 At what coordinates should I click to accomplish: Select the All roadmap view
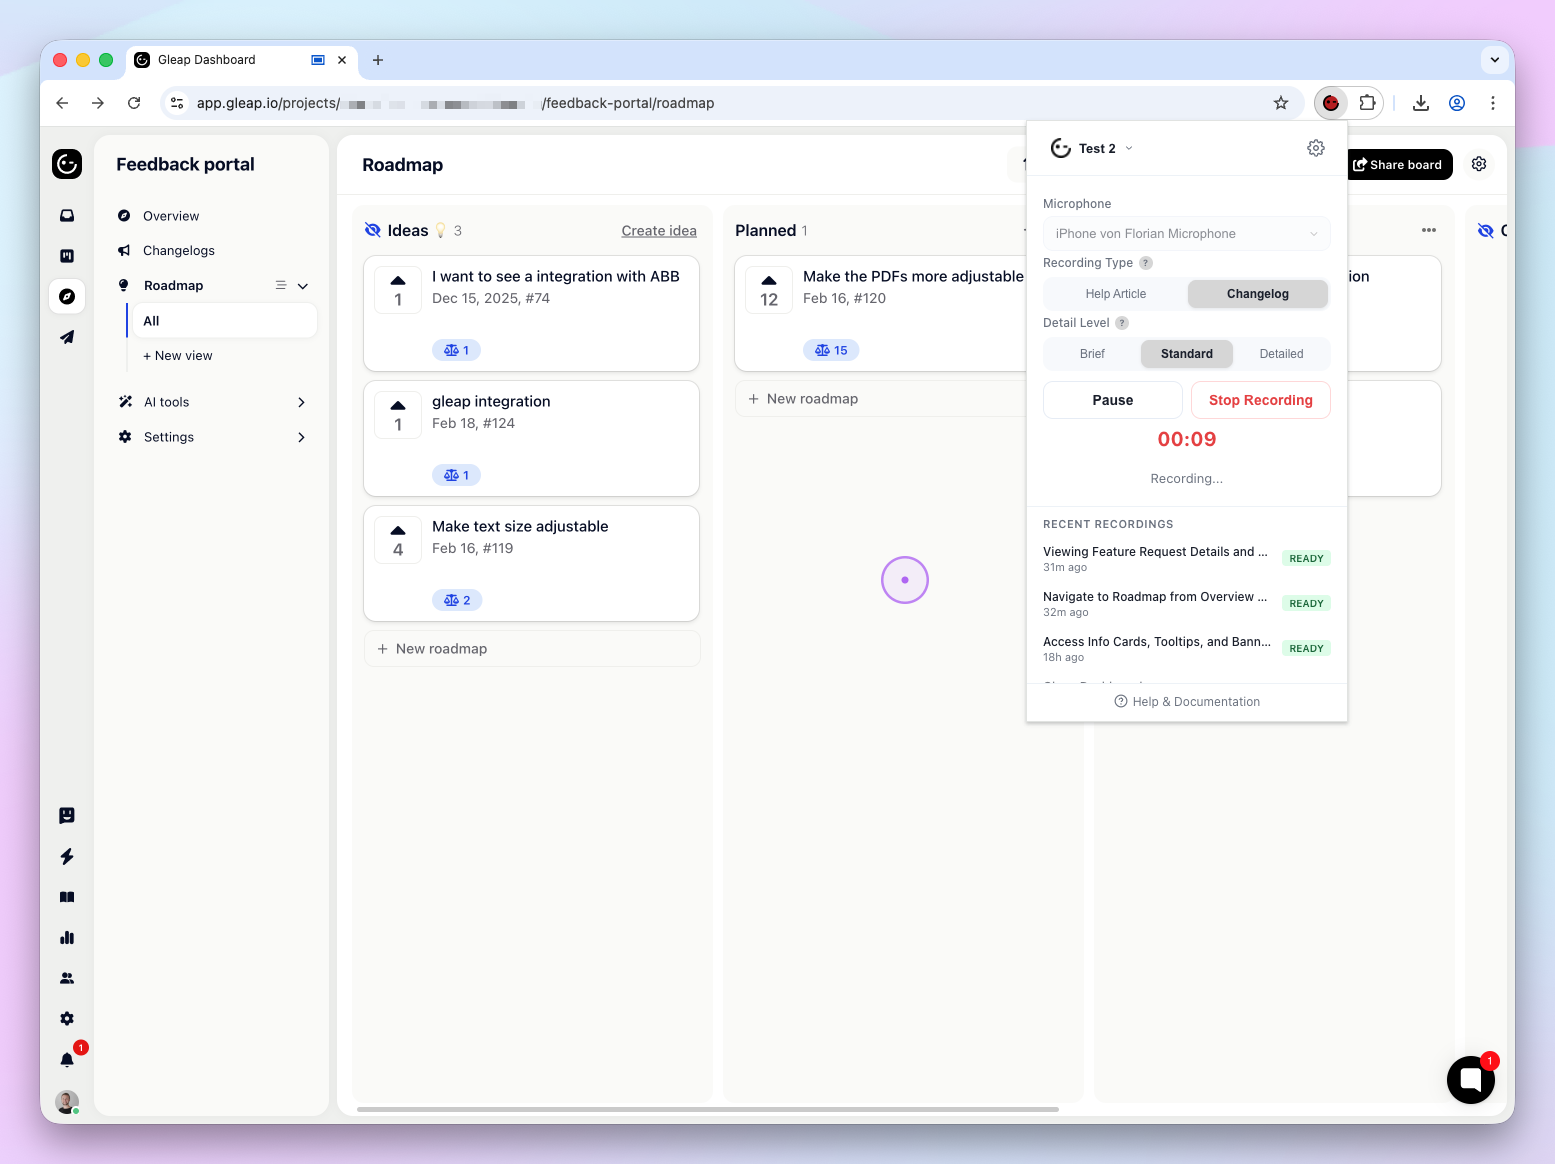tap(223, 321)
